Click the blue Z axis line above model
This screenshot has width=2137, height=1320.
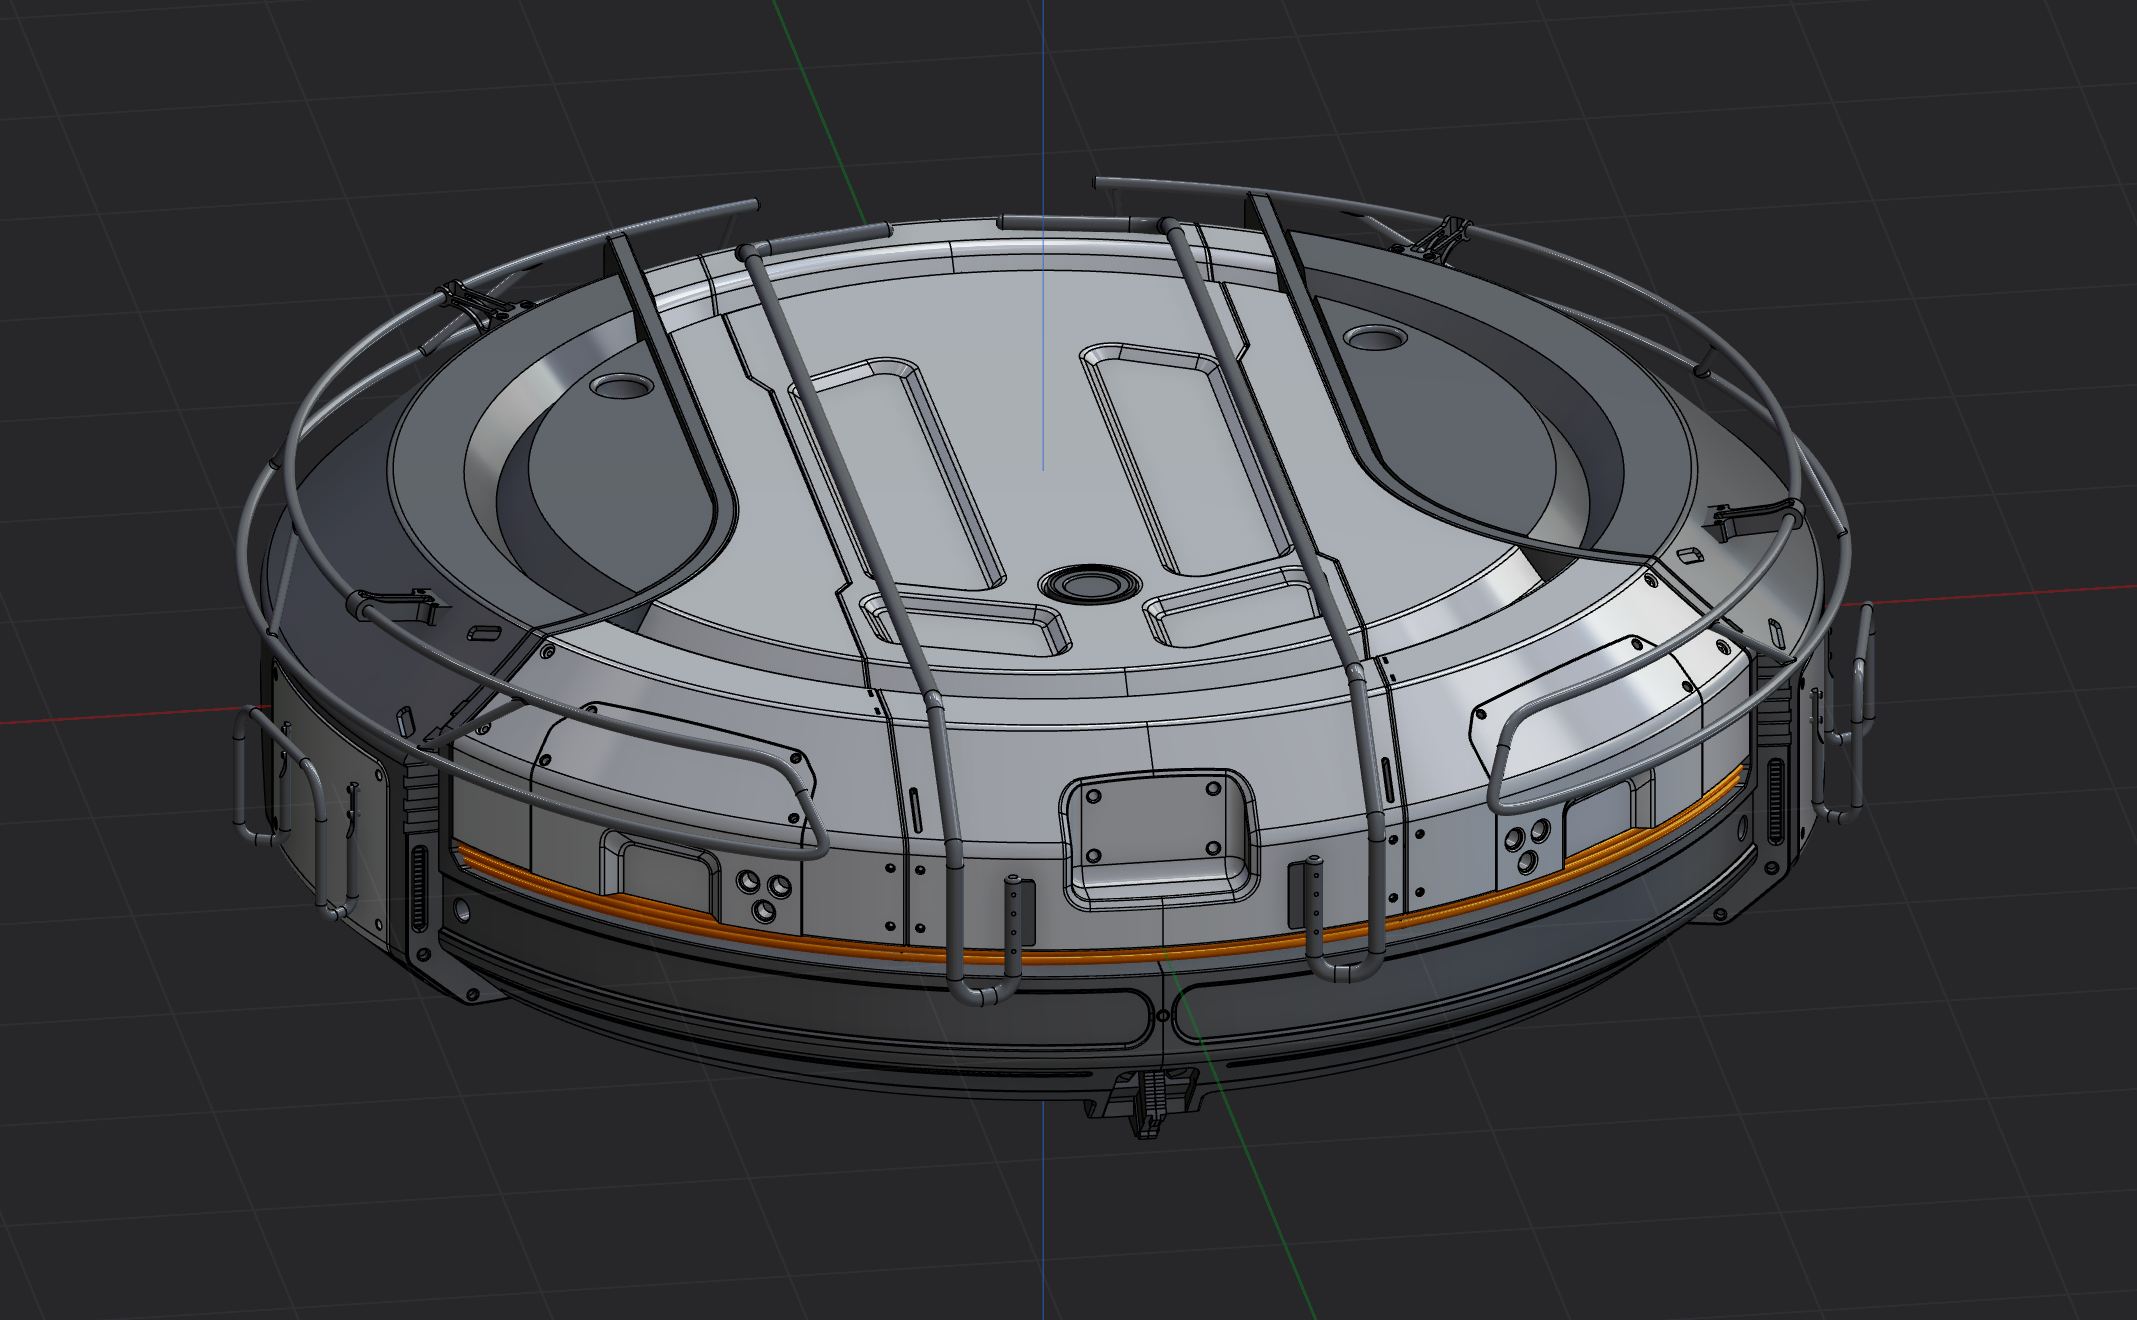point(1041,100)
